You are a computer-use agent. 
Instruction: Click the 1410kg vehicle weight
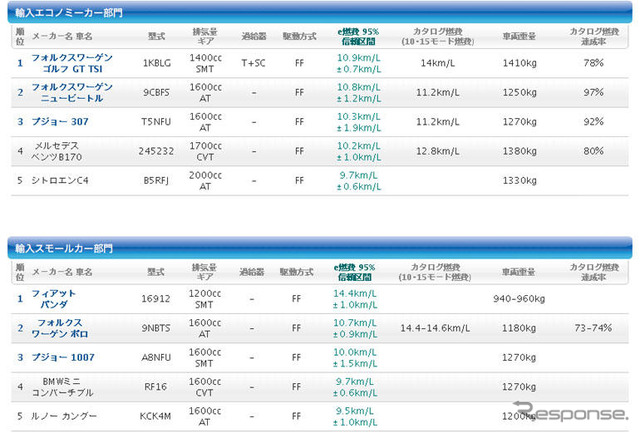coord(520,63)
